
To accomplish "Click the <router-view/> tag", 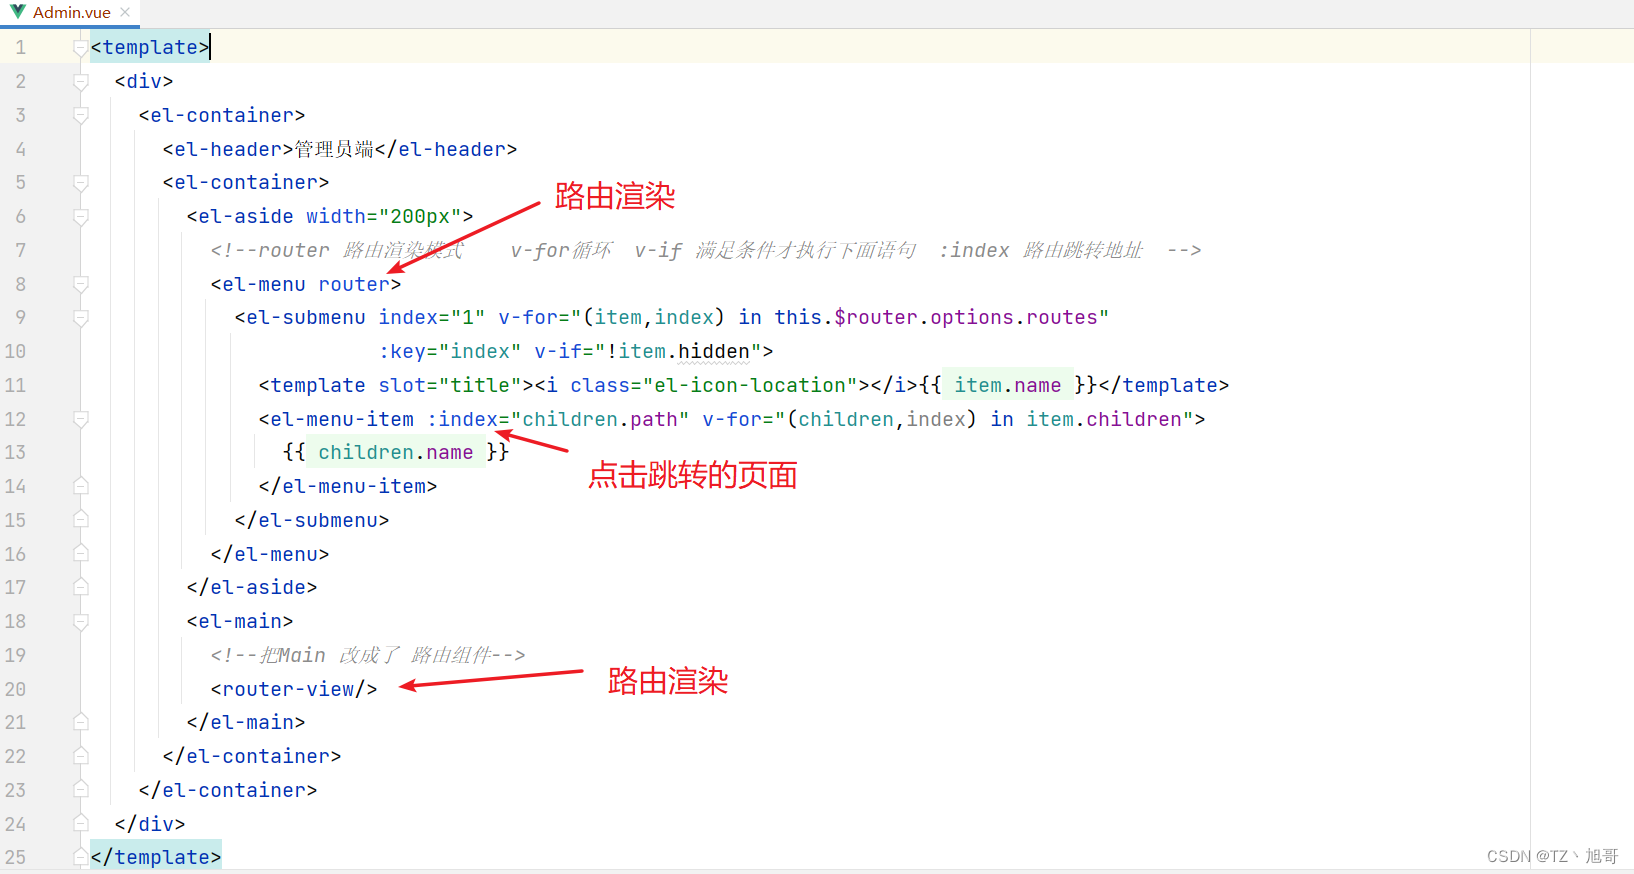I will [x=294, y=689].
